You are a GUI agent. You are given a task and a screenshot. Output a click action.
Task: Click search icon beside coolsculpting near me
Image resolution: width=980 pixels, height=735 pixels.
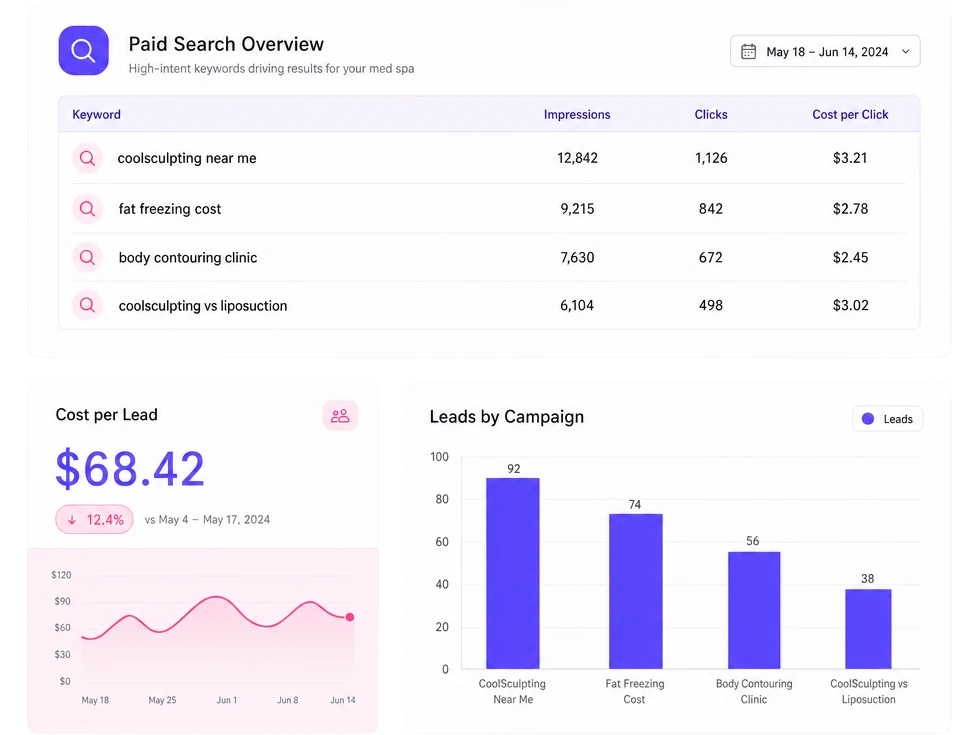tap(88, 158)
